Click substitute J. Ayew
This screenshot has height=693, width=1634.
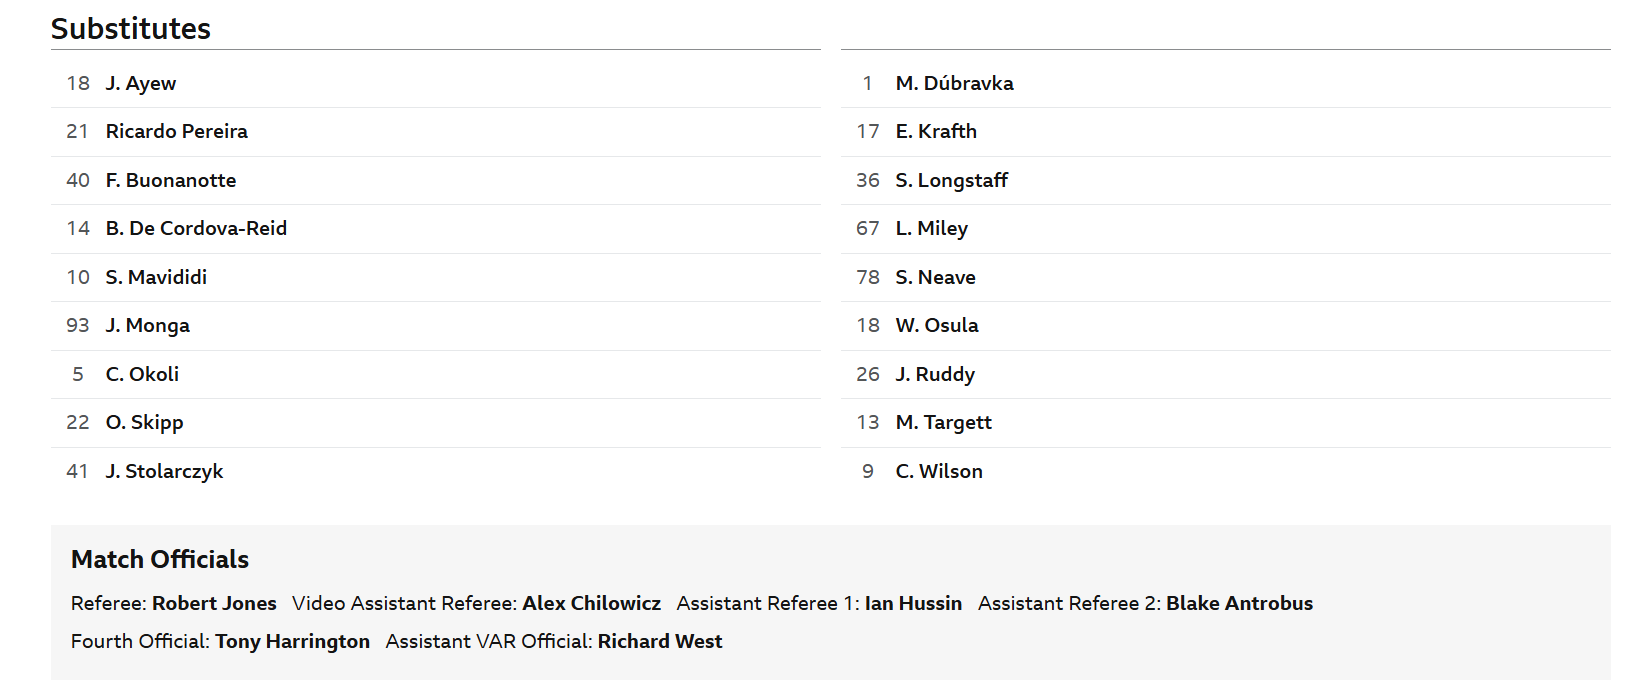(141, 83)
